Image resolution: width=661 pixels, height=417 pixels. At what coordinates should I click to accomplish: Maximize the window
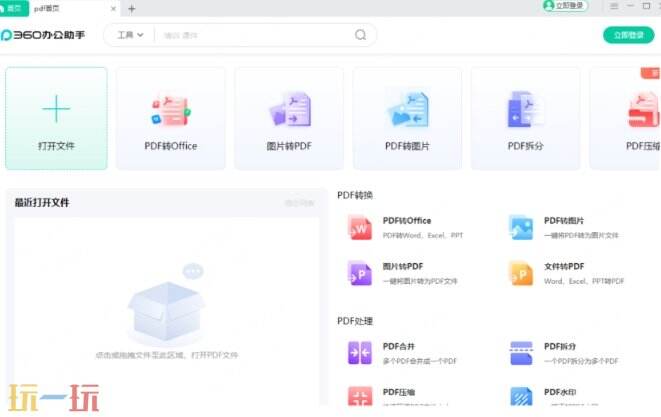(x=646, y=6)
